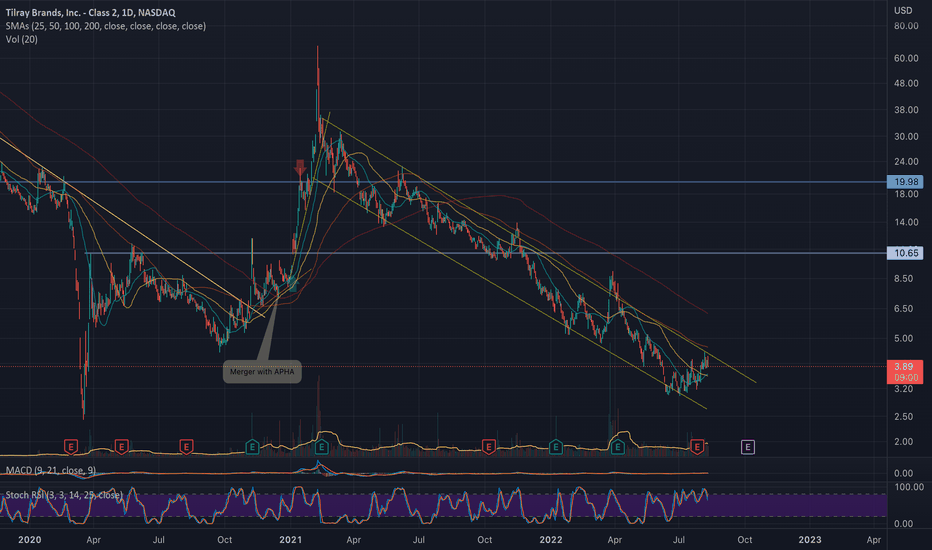Click the purple upcoming earnings E marker
Image resolution: width=932 pixels, height=550 pixels.
pyautogui.click(x=748, y=447)
